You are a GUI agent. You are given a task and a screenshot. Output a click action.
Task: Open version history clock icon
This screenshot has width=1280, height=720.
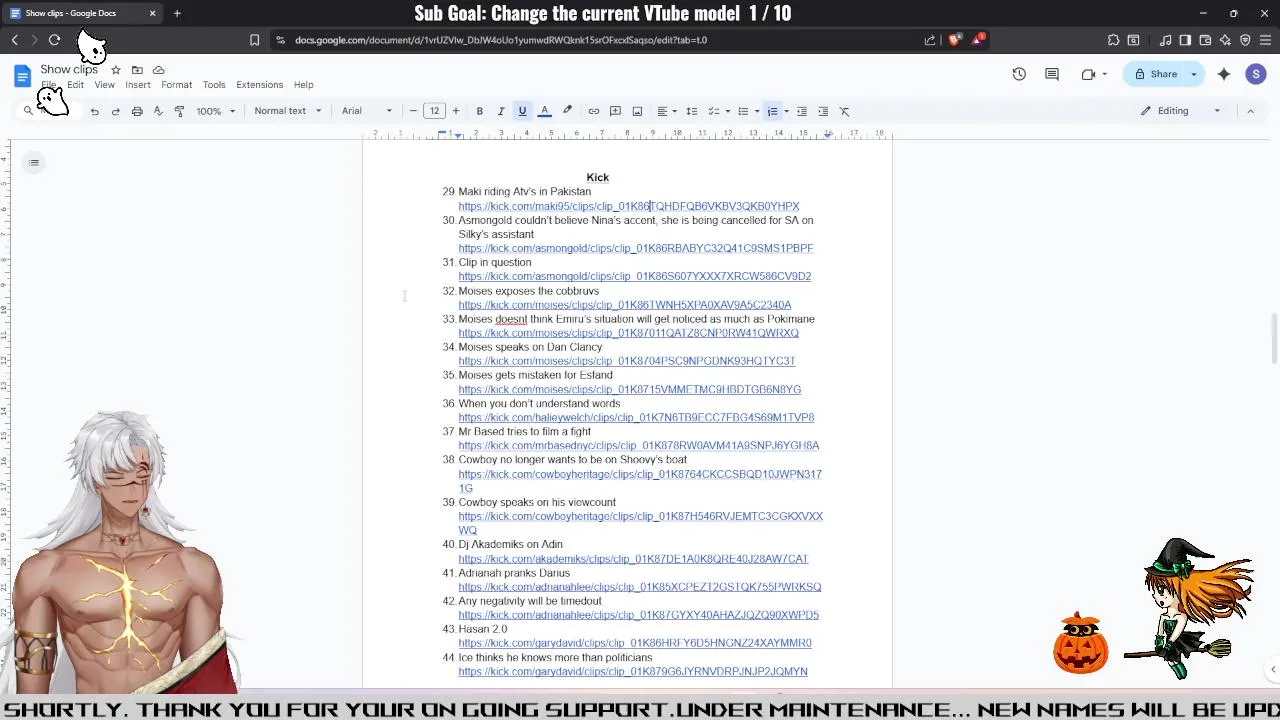click(1019, 74)
